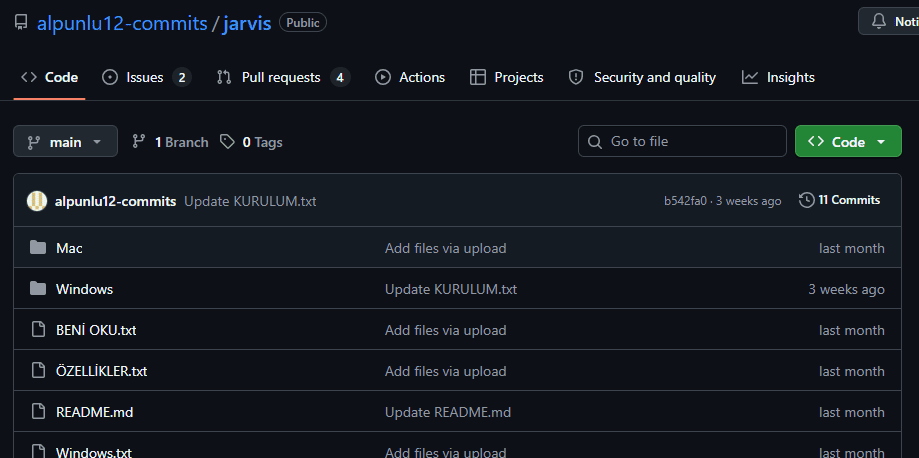Open the jarvis repository link
This screenshot has height=458, width=919.
click(x=247, y=23)
